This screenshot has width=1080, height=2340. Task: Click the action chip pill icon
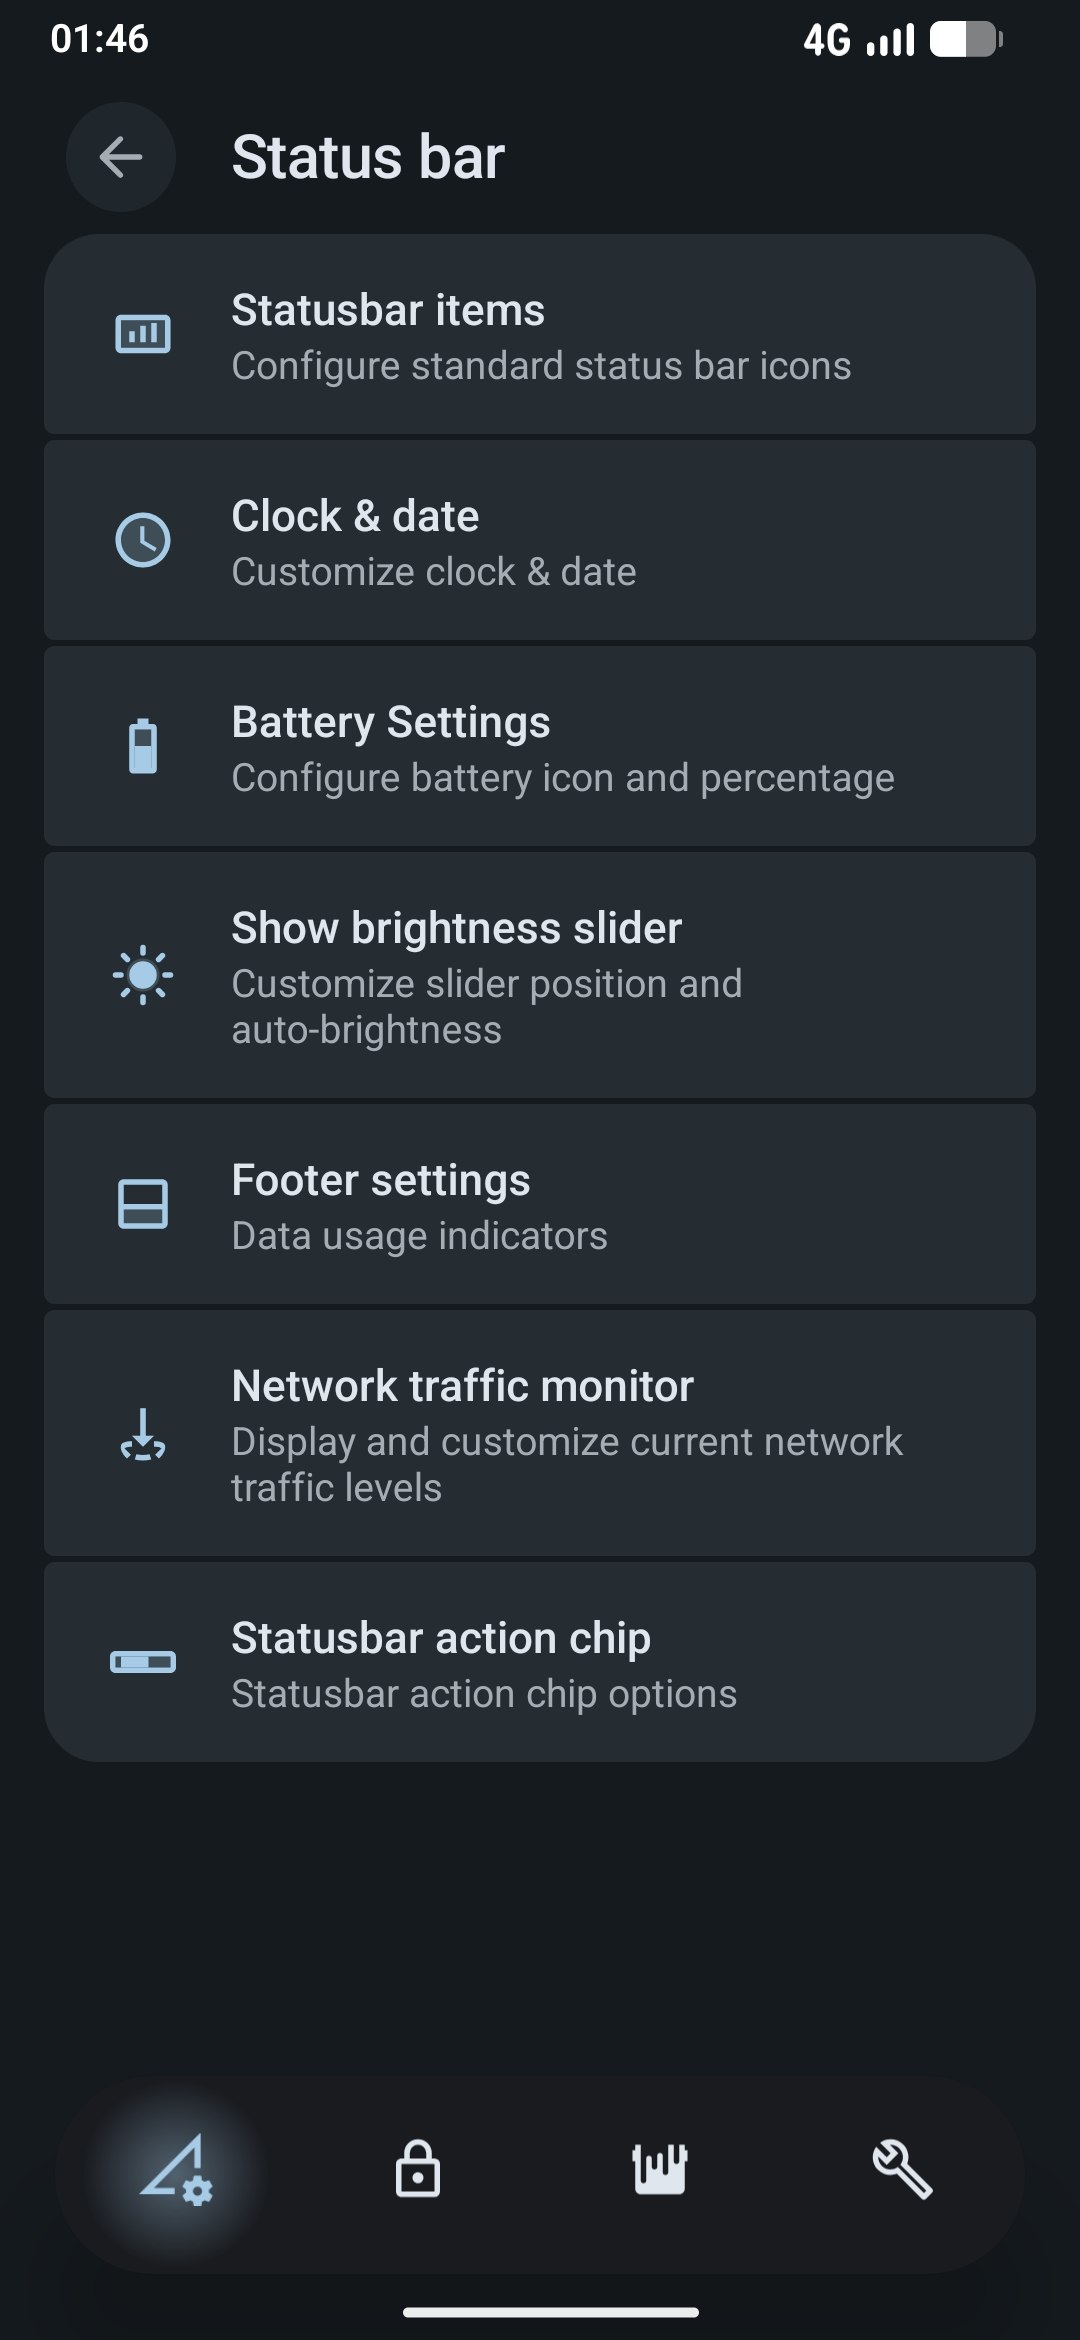(143, 1662)
